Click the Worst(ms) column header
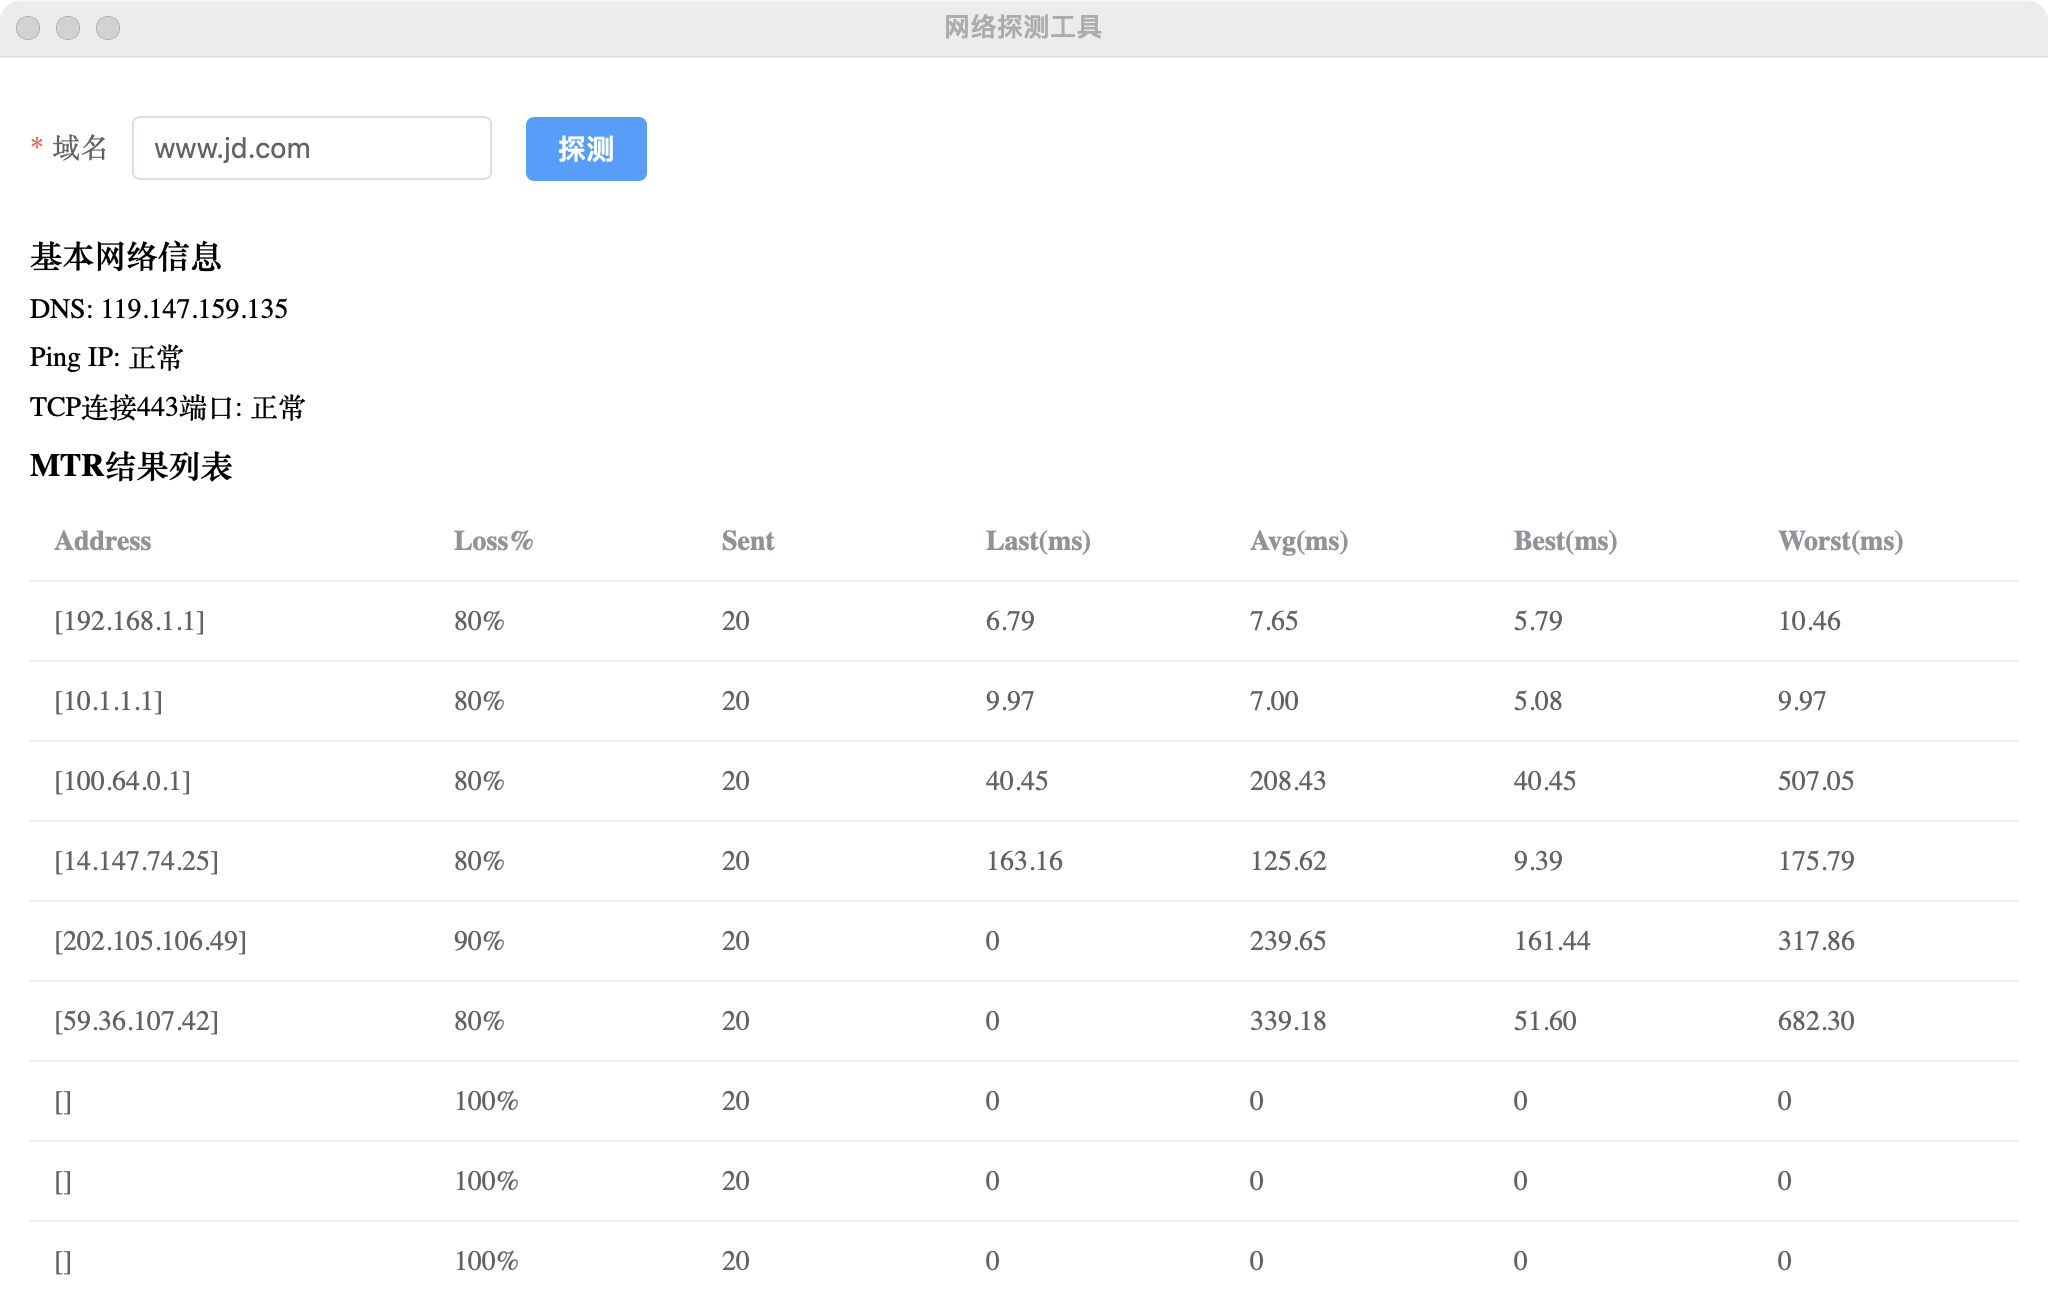2048x1296 pixels. pos(1840,541)
